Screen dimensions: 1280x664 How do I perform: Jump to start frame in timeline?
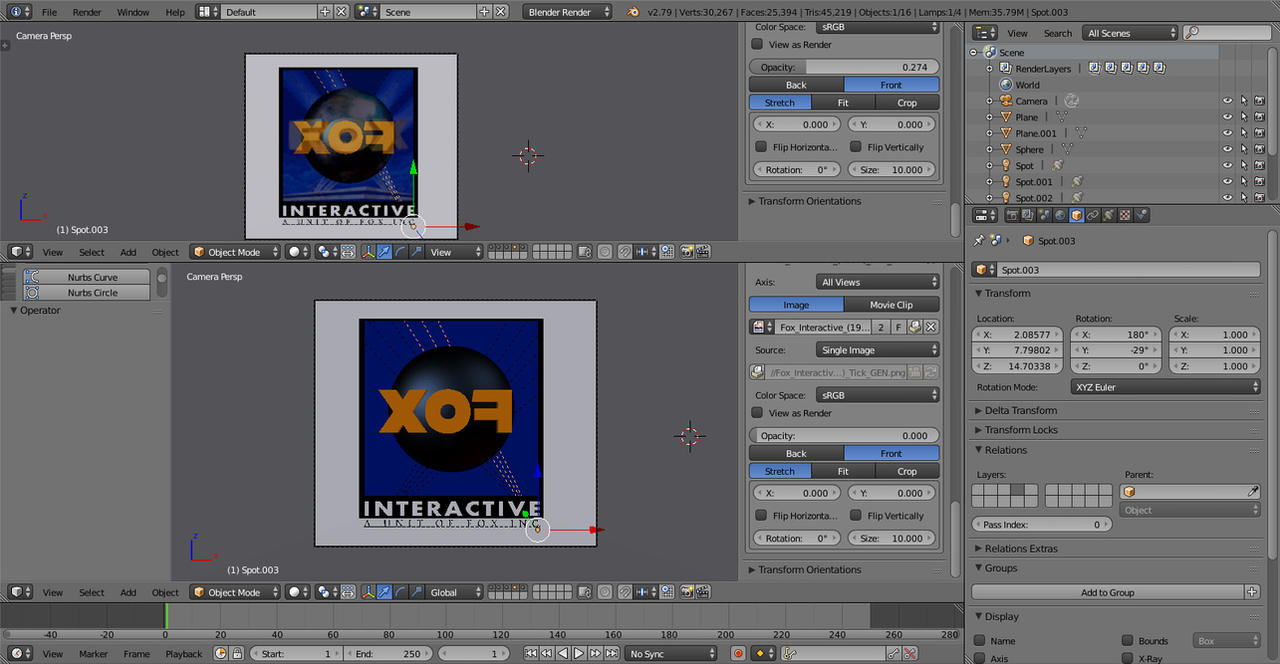531,654
